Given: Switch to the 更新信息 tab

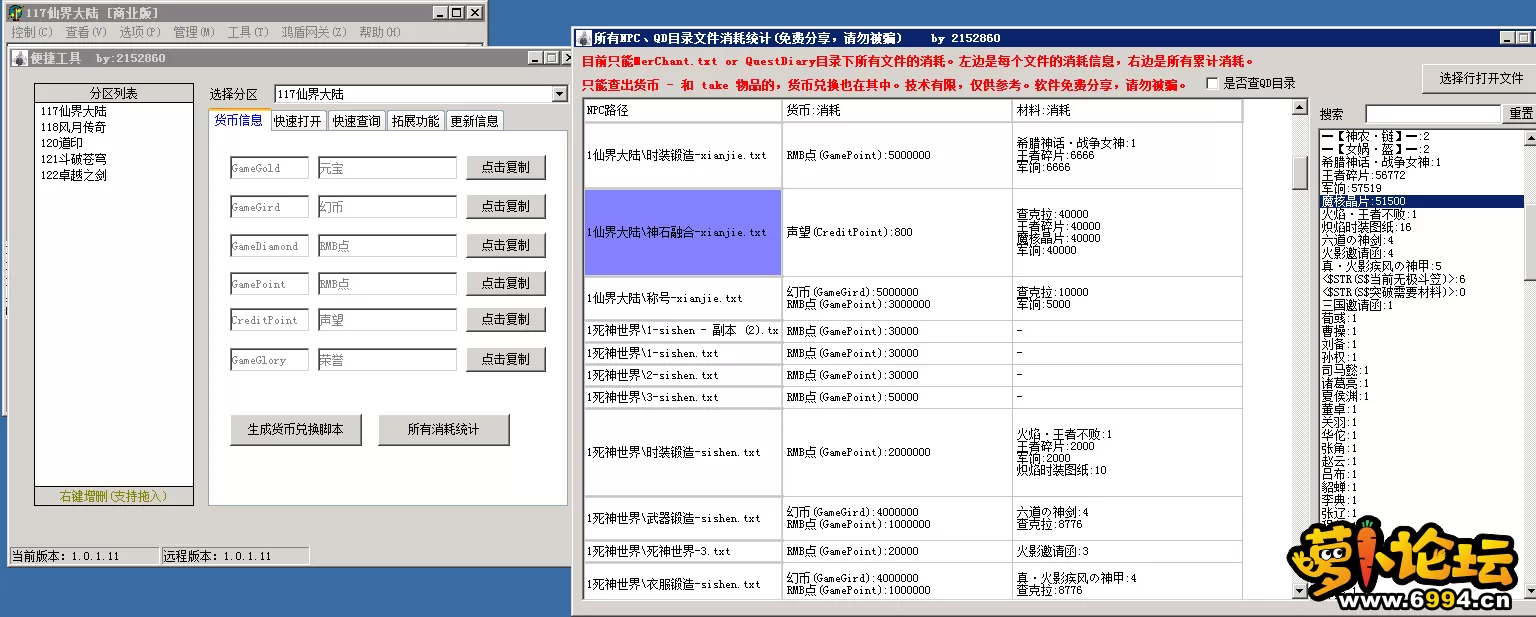Looking at the screenshot, I should click(x=474, y=121).
